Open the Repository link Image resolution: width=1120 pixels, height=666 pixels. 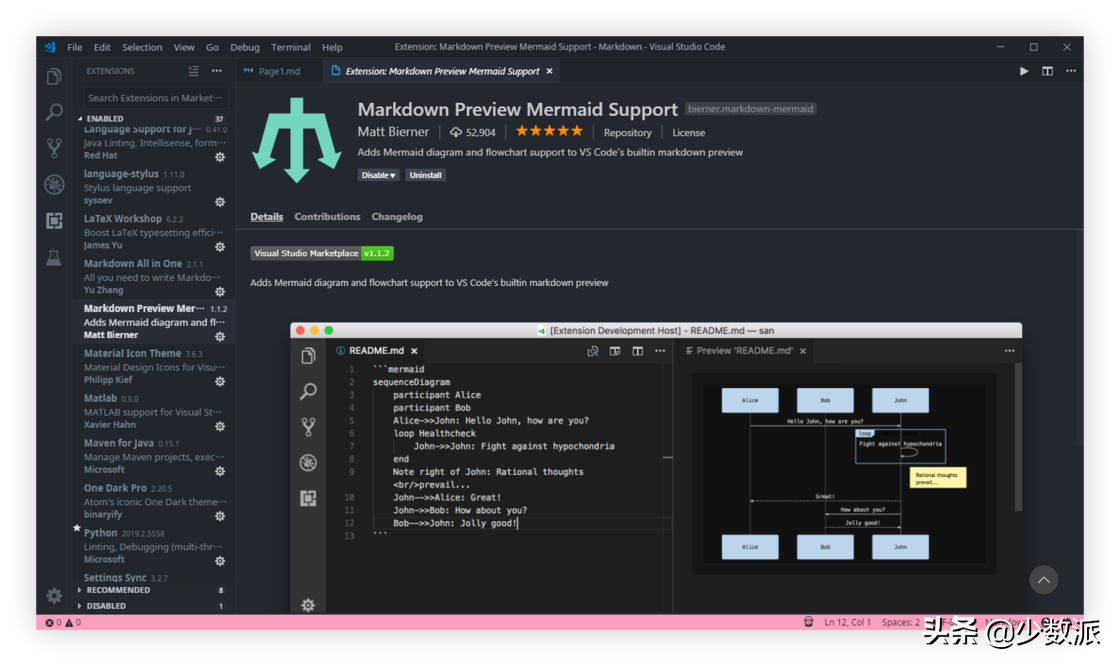tap(627, 133)
